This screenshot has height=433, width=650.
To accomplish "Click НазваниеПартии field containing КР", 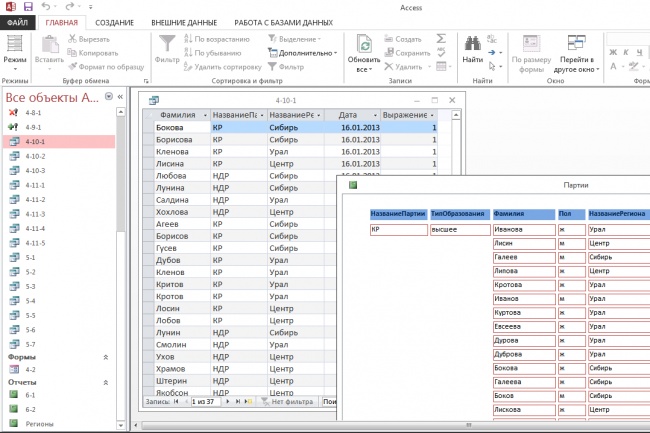I will click(x=398, y=230).
